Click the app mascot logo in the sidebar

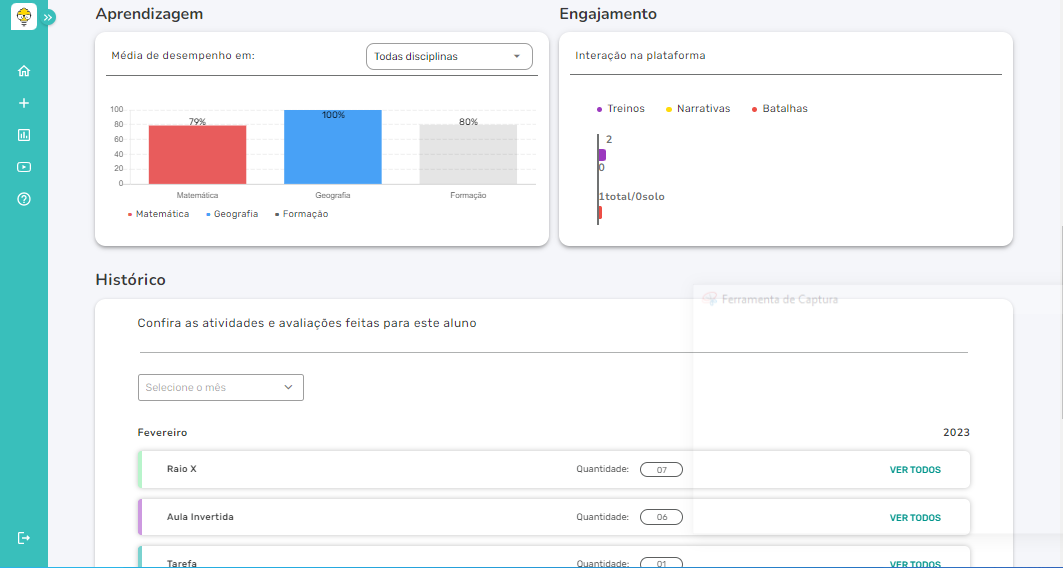[x=23, y=17]
